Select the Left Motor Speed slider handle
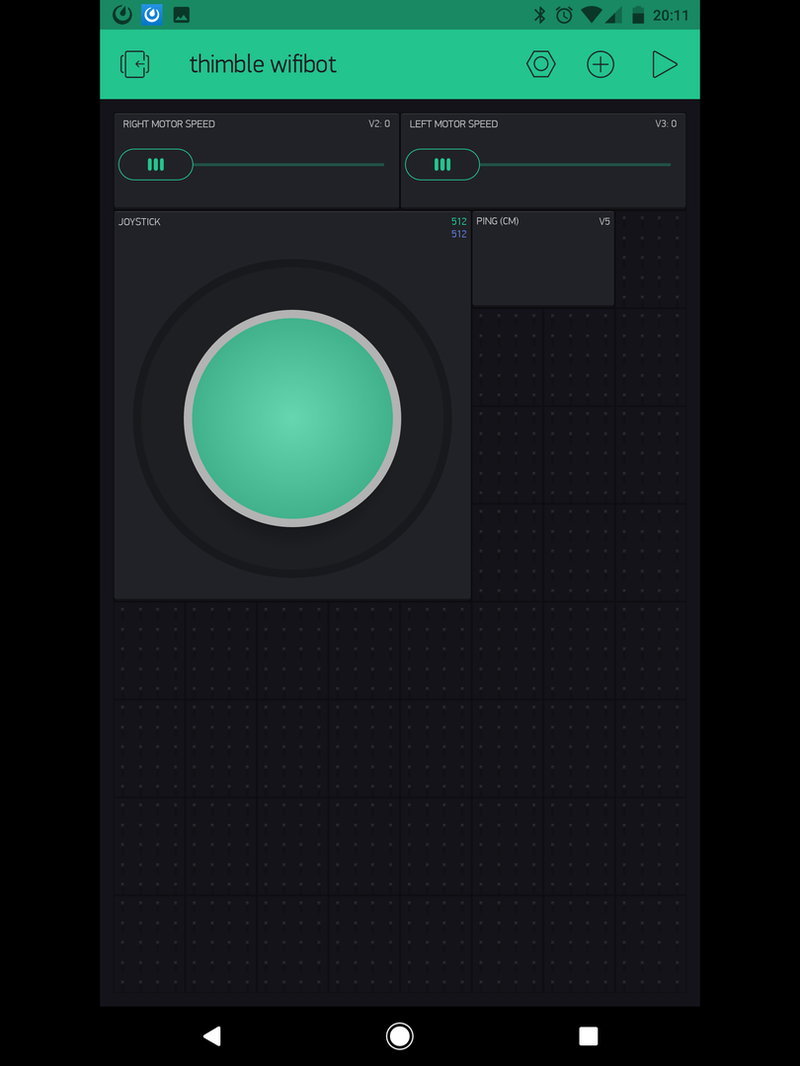Image resolution: width=800 pixels, height=1066 pixels. (x=442, y=165)
